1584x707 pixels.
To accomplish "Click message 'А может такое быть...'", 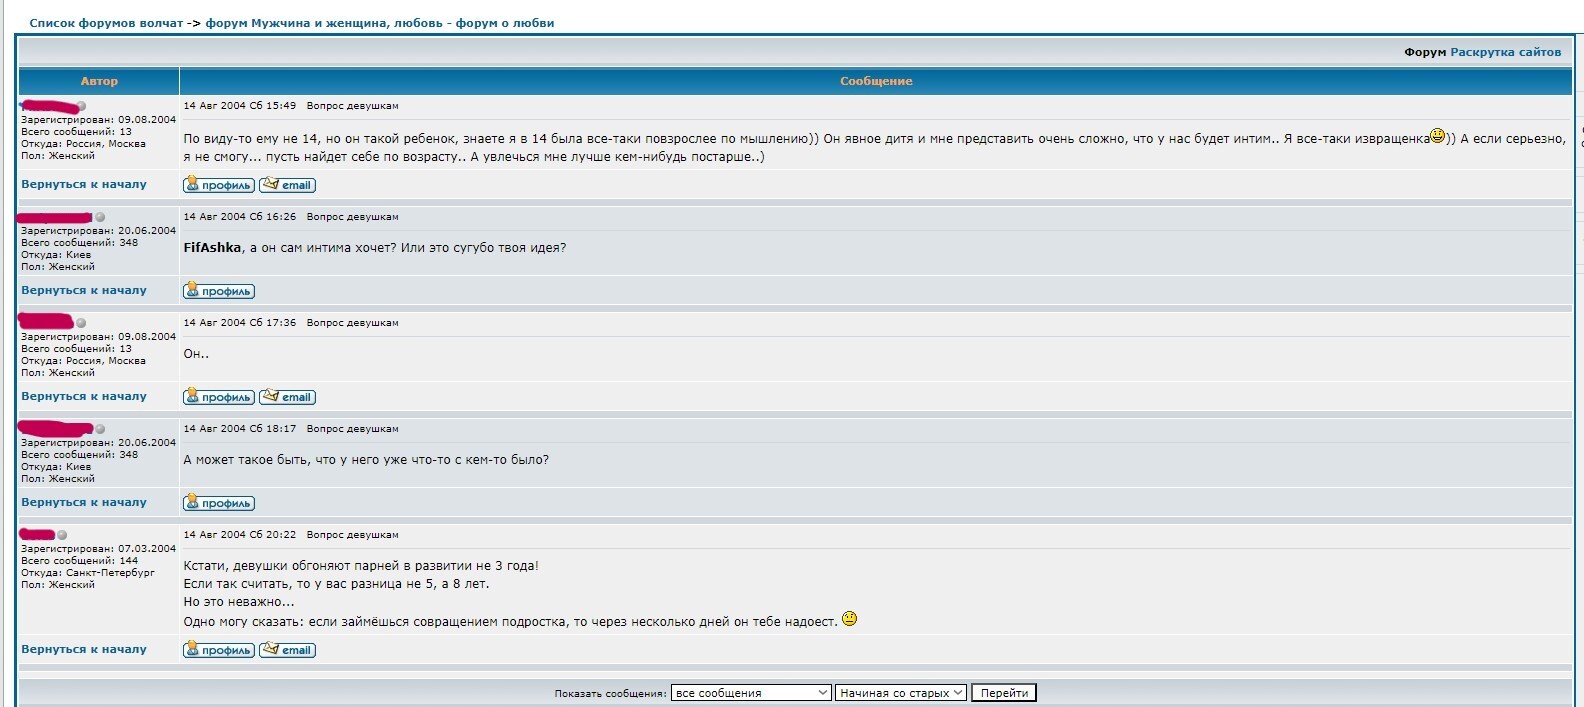I will 366,460.
